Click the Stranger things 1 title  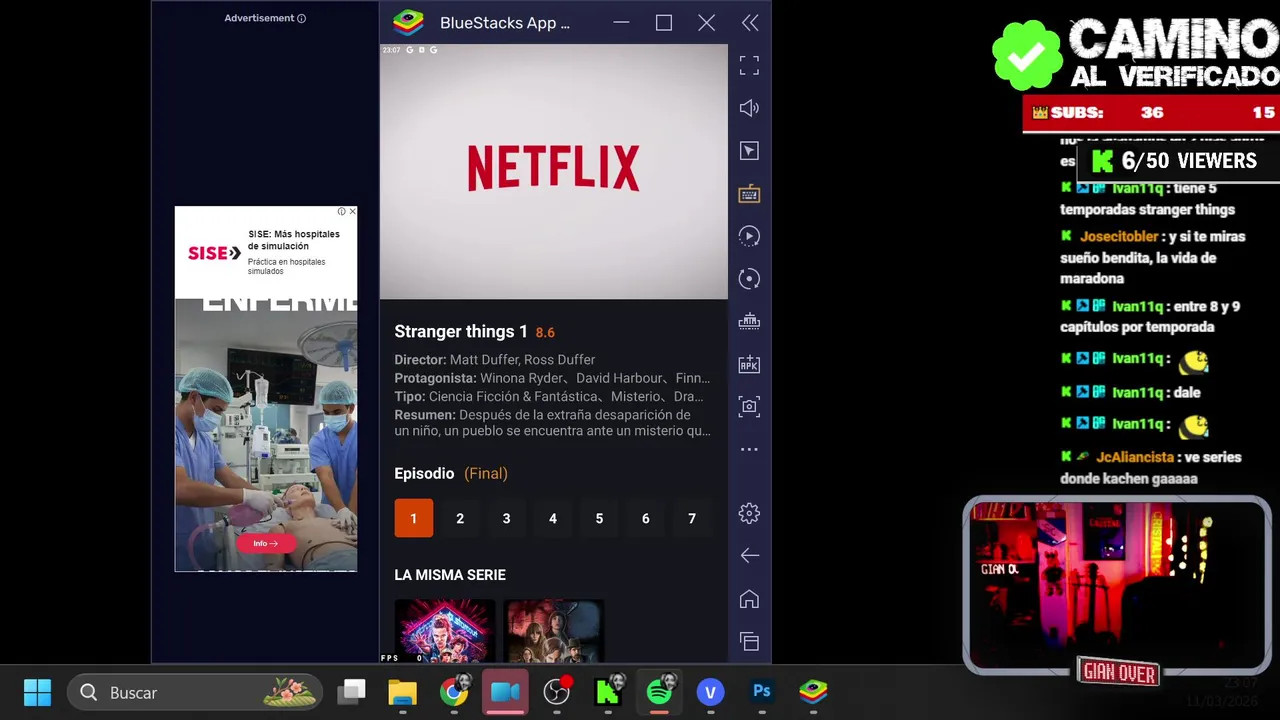[x=461, y=331]
